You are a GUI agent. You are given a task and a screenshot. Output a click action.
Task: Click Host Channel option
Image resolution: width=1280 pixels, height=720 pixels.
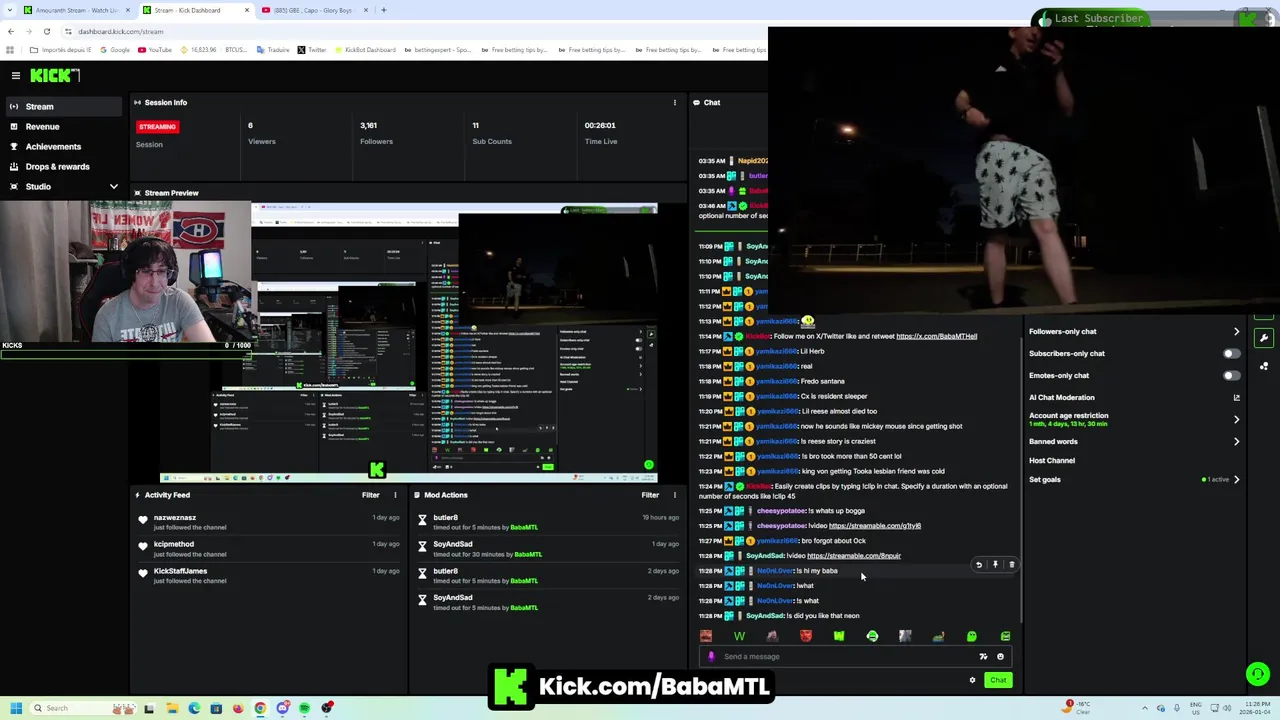coord(1052,460)
